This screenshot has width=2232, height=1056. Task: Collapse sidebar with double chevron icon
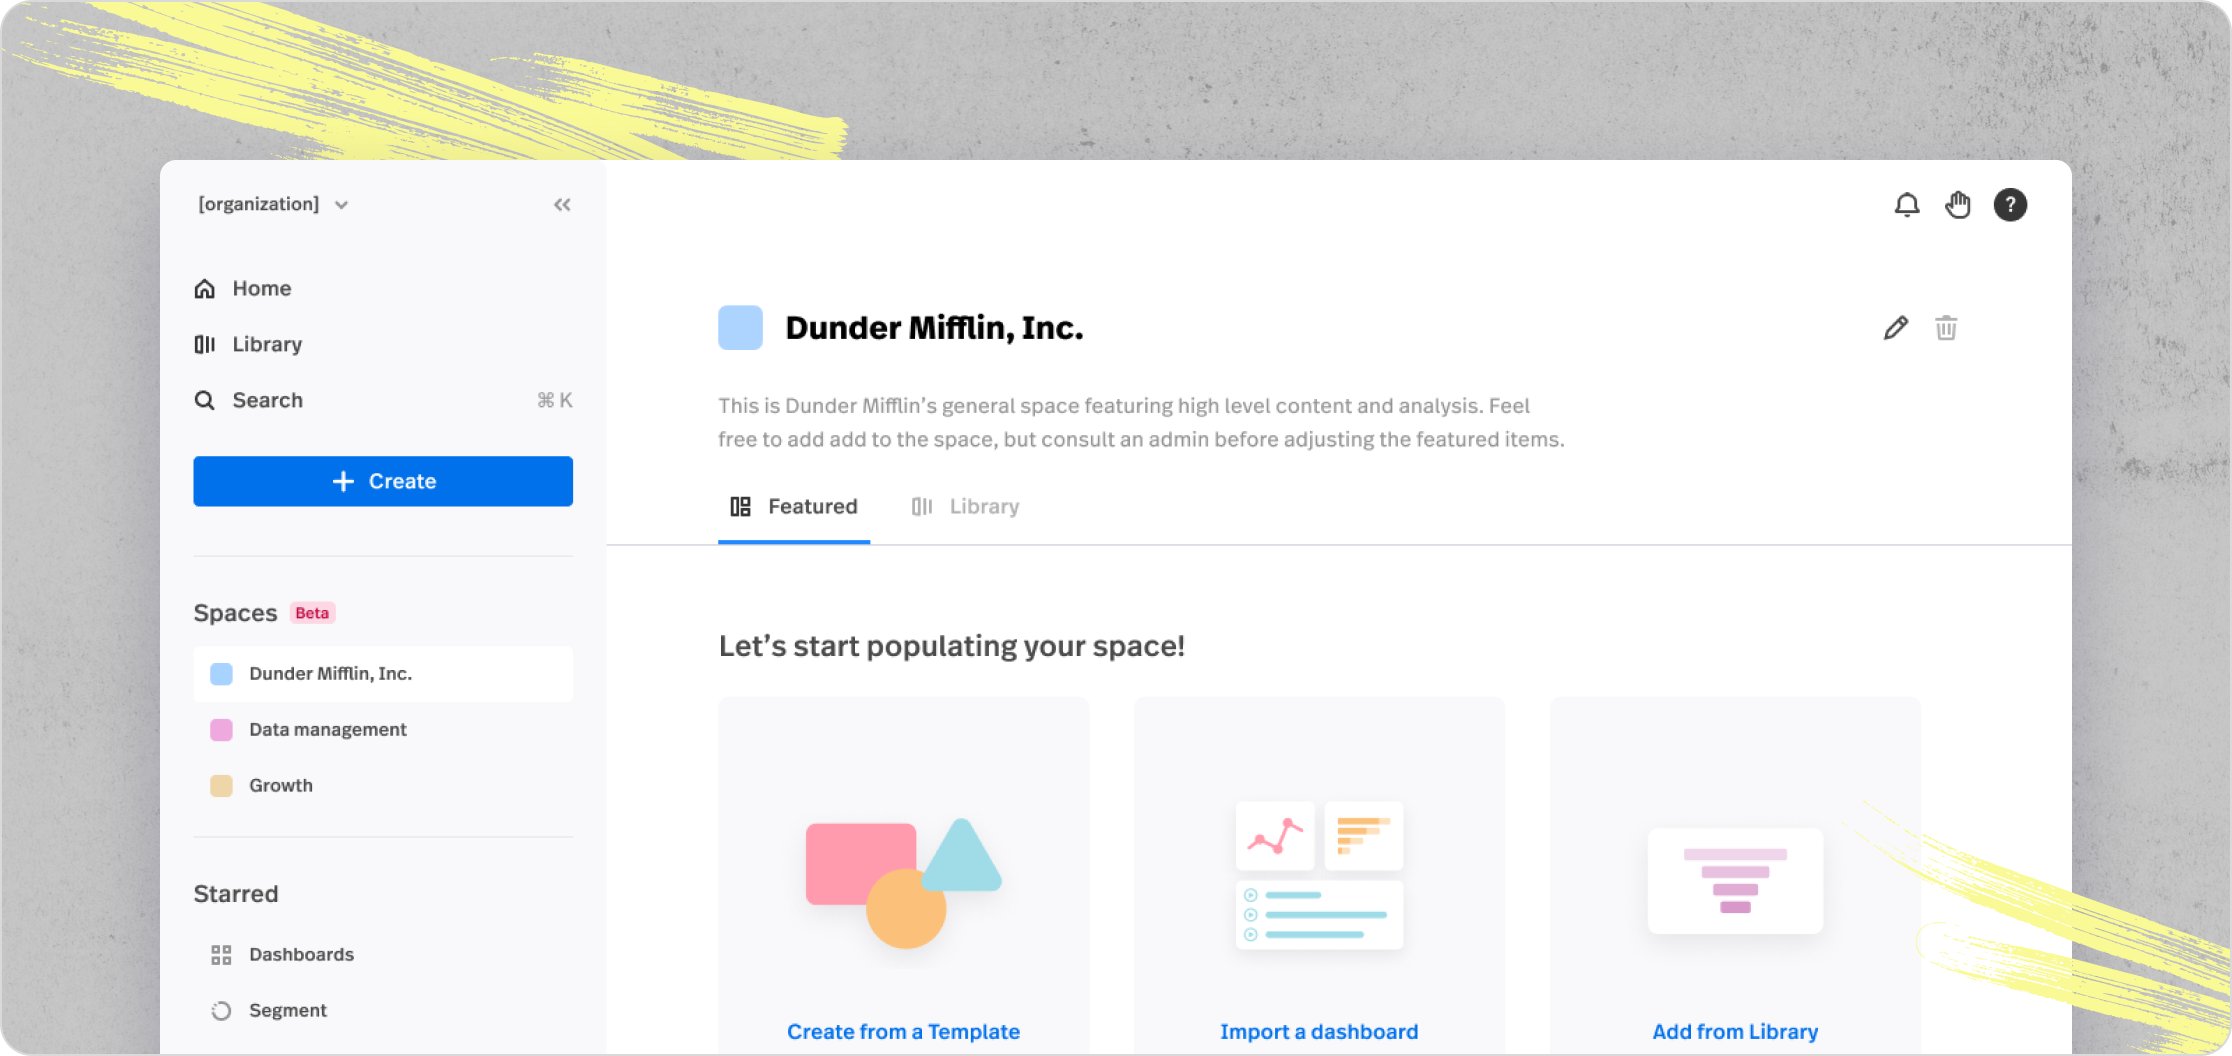click(x=562, y=205)
